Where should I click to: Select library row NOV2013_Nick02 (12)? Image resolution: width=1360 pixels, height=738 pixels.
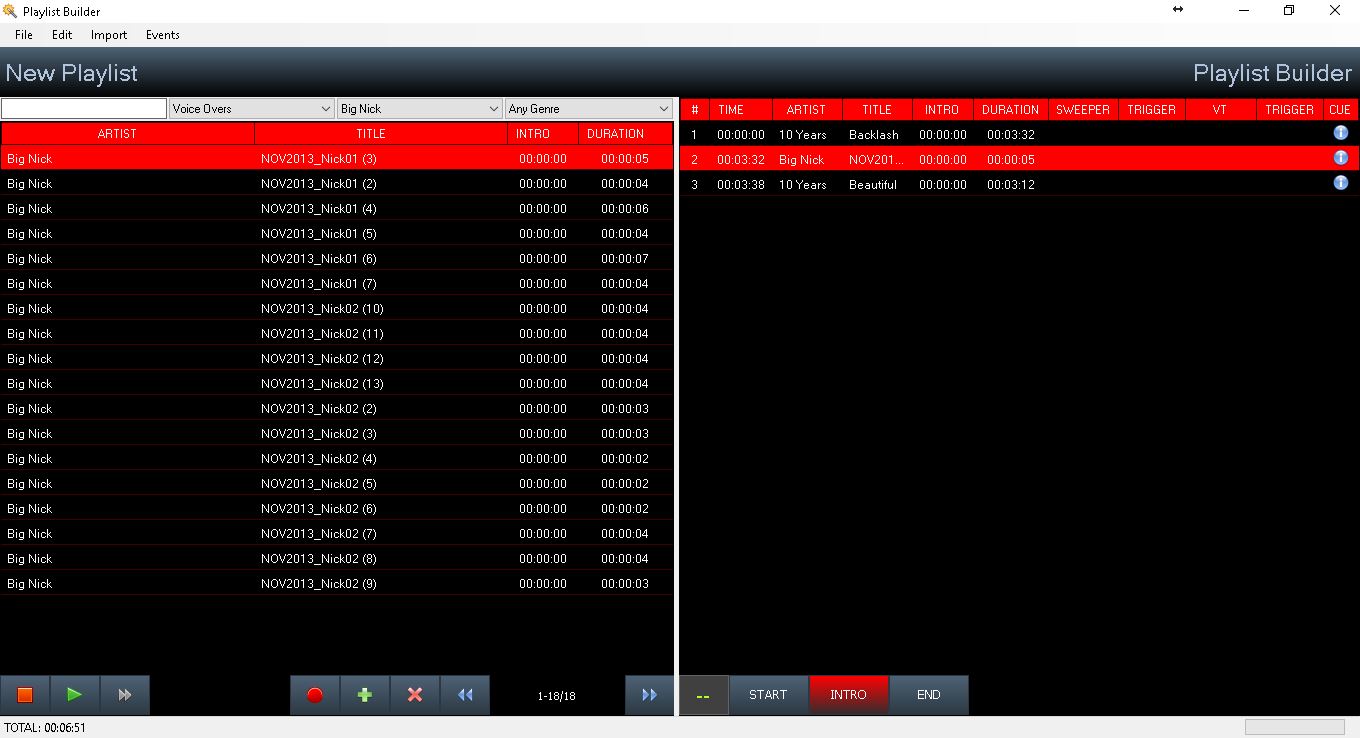337,359
